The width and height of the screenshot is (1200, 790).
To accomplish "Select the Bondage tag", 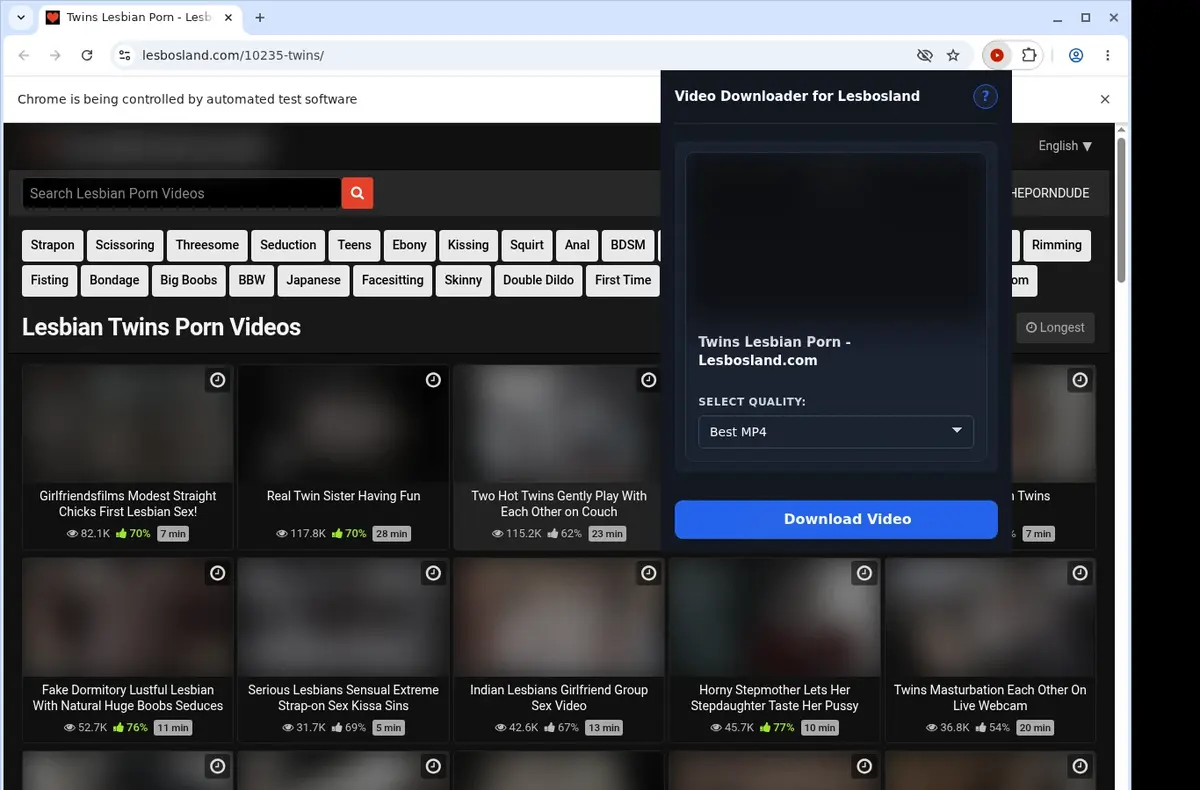I will (x=114, y=280).
